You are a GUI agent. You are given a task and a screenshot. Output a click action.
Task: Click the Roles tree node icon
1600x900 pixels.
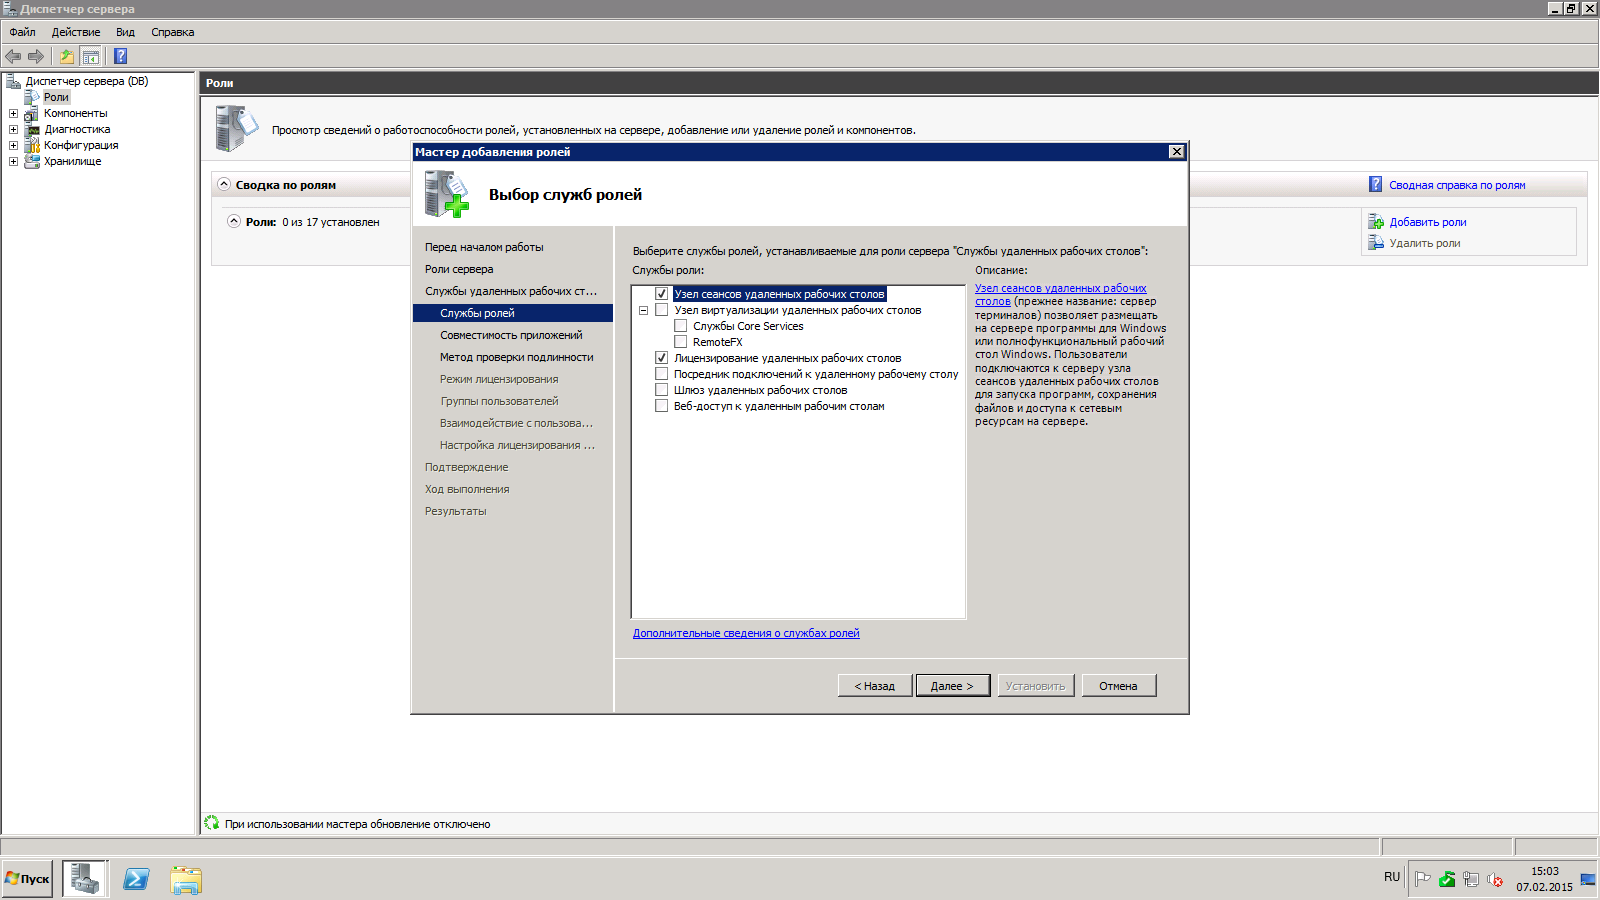coord(32,97)
